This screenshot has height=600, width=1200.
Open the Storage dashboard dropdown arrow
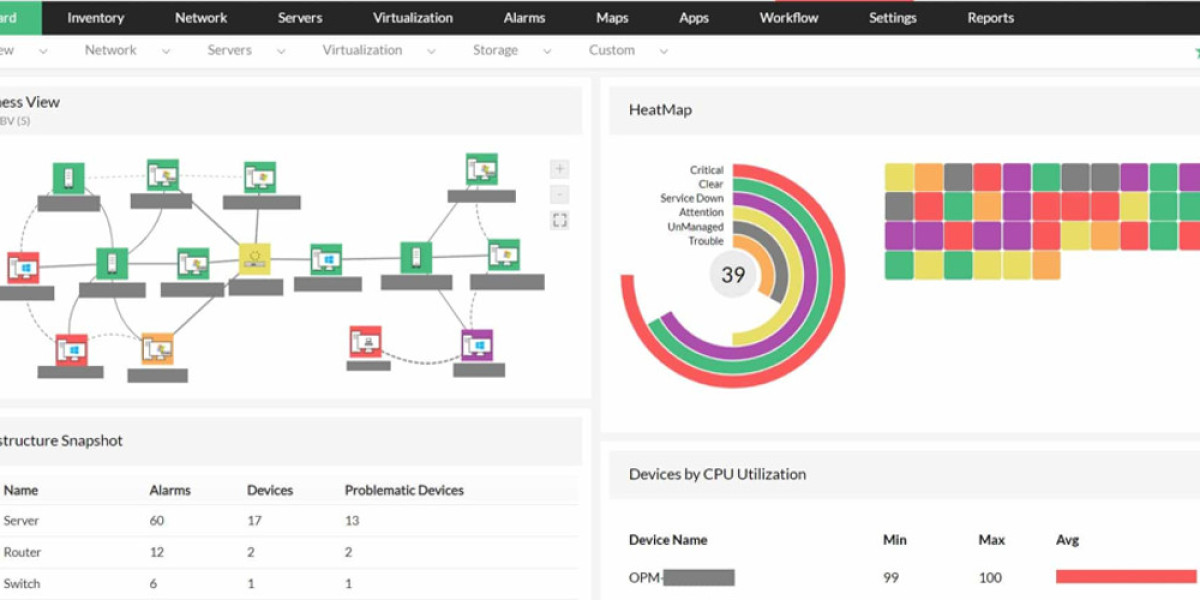coord(547,51)
